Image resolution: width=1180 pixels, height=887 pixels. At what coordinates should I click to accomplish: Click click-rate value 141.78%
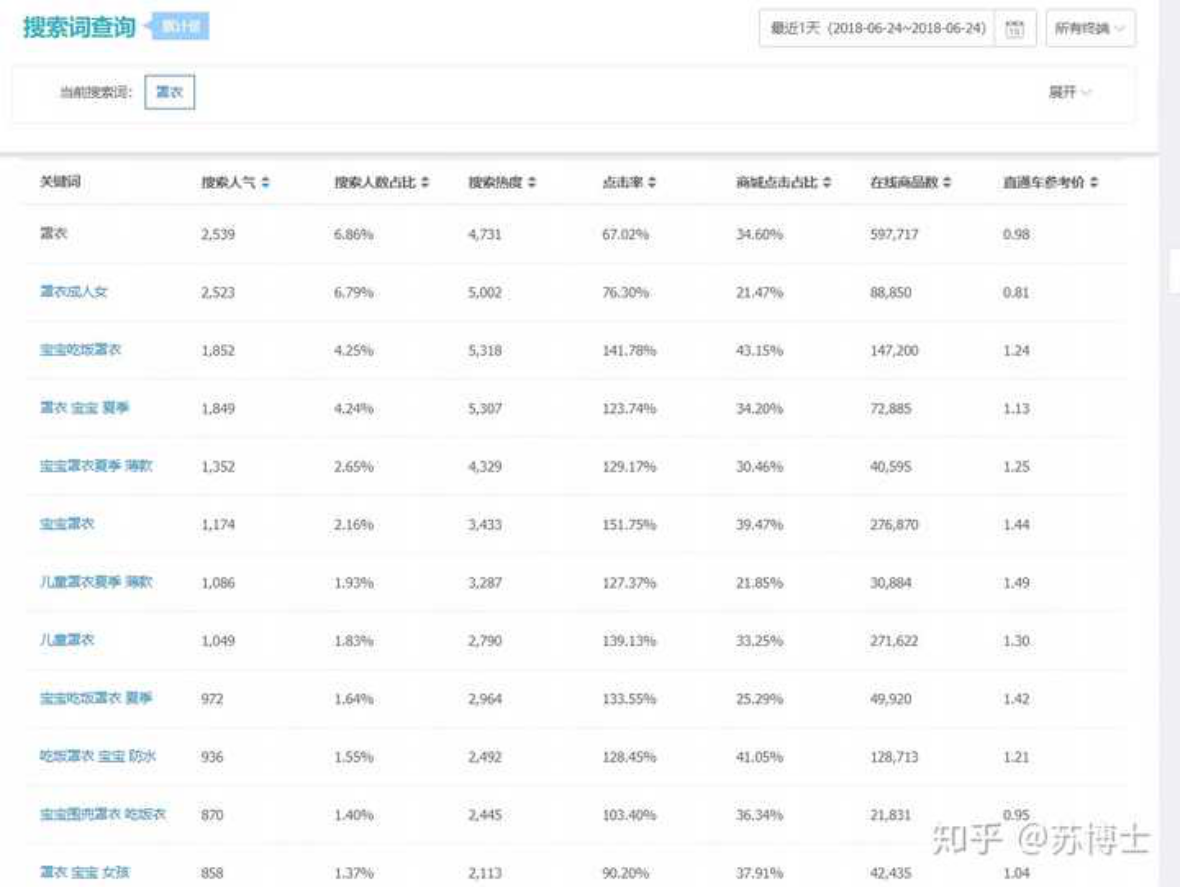click(629, 350)
